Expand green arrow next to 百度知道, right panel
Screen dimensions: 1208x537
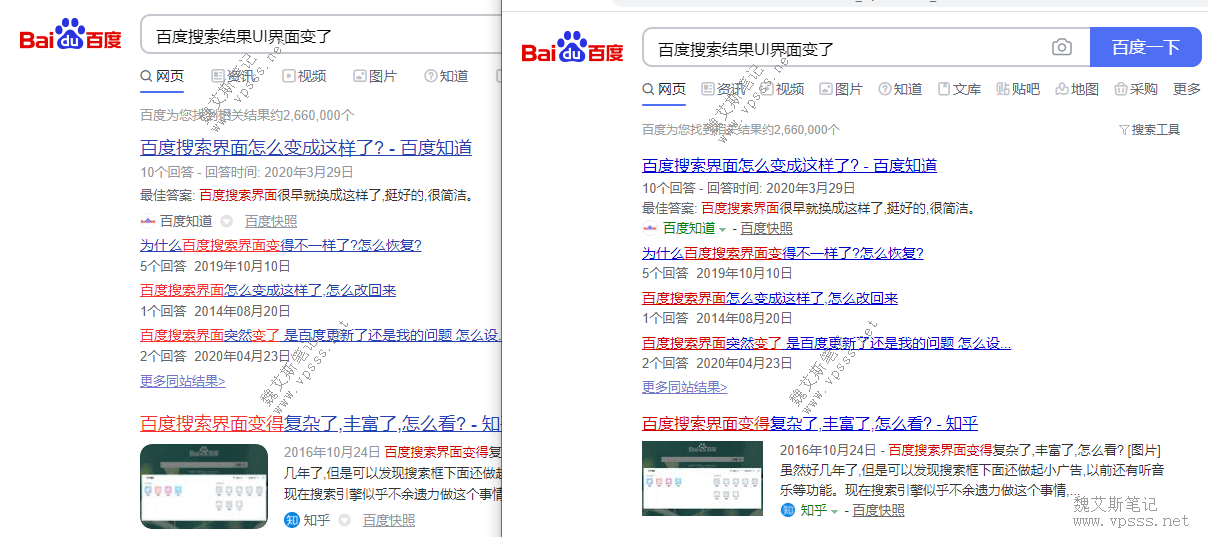coord(722,229)
